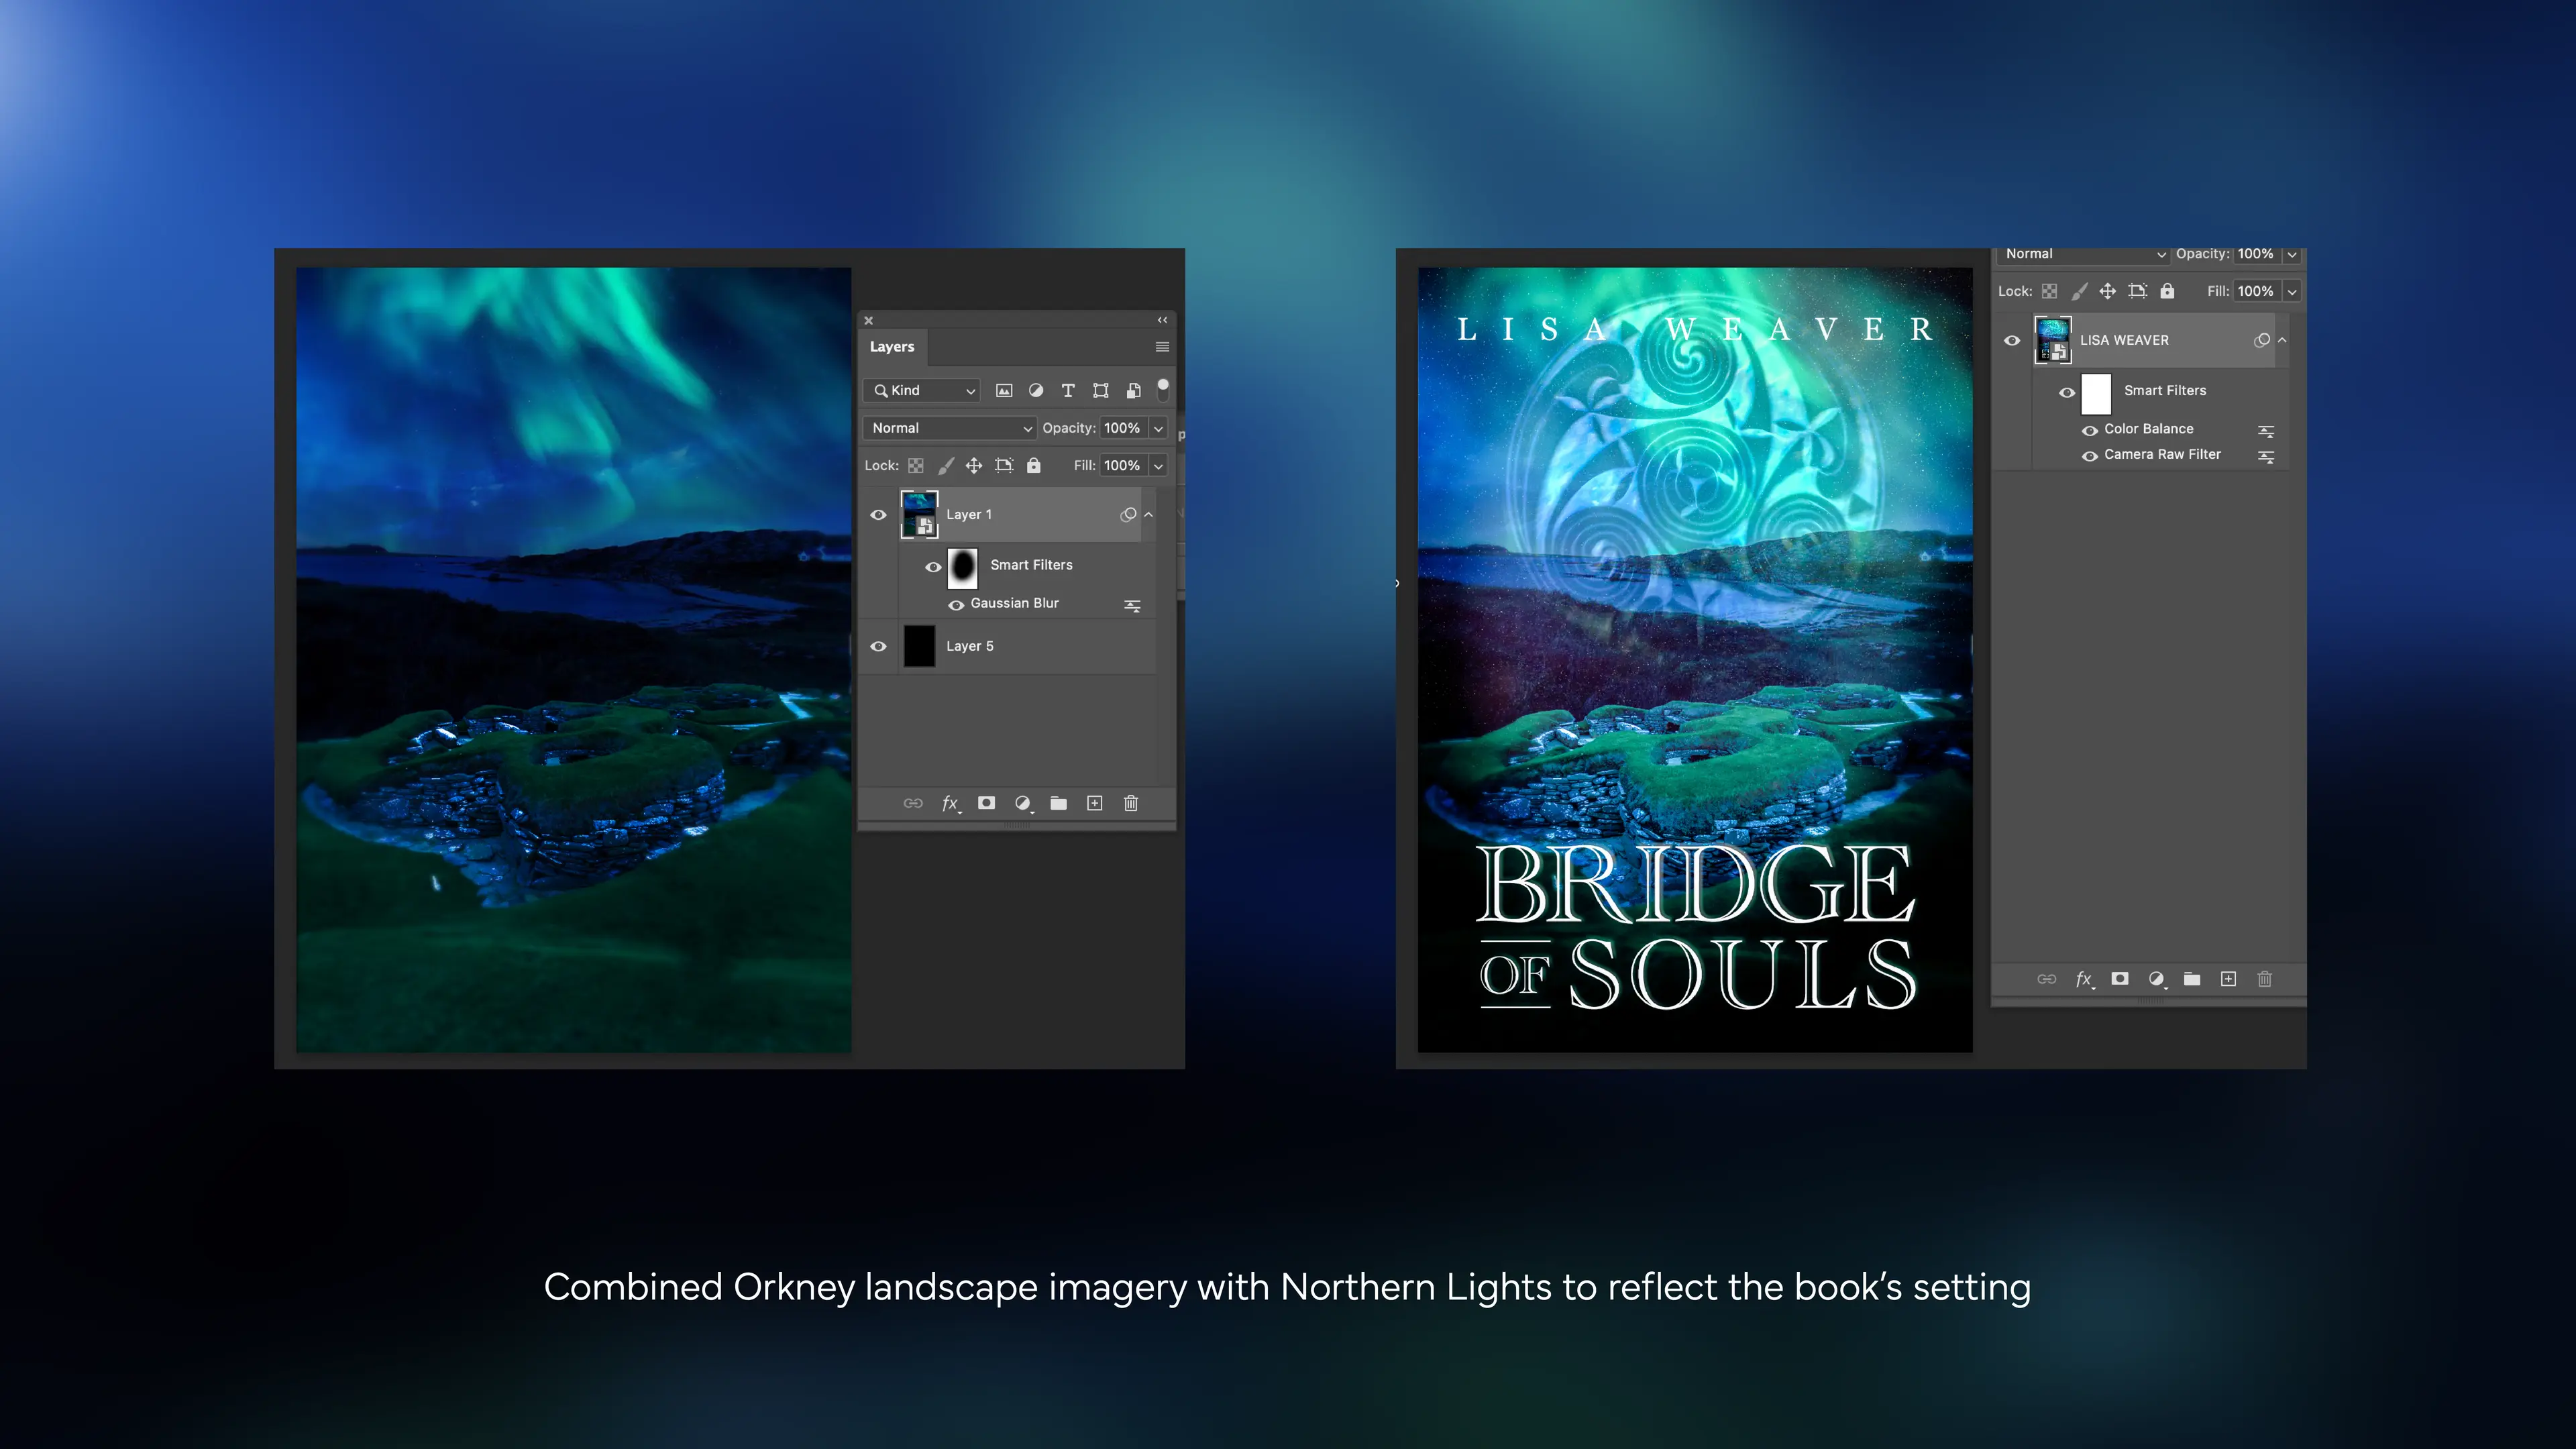Toggle layer filtering switch in left panel
Viewport: 2576px width, 1449px height.
[1163, 389]
